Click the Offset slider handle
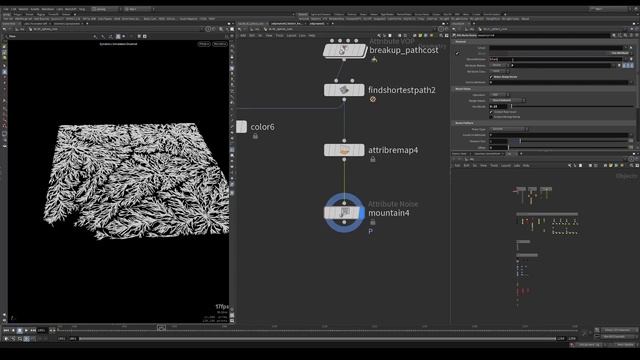Screen dimensions: 640x360 [509, 147]
